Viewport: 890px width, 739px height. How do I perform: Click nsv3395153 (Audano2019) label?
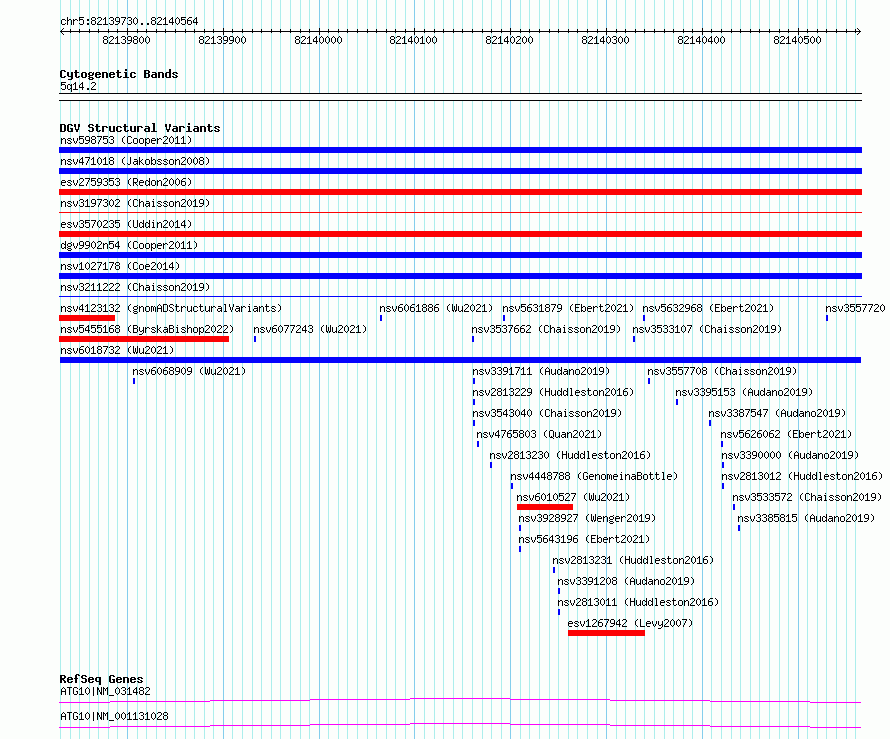point(744,392)
